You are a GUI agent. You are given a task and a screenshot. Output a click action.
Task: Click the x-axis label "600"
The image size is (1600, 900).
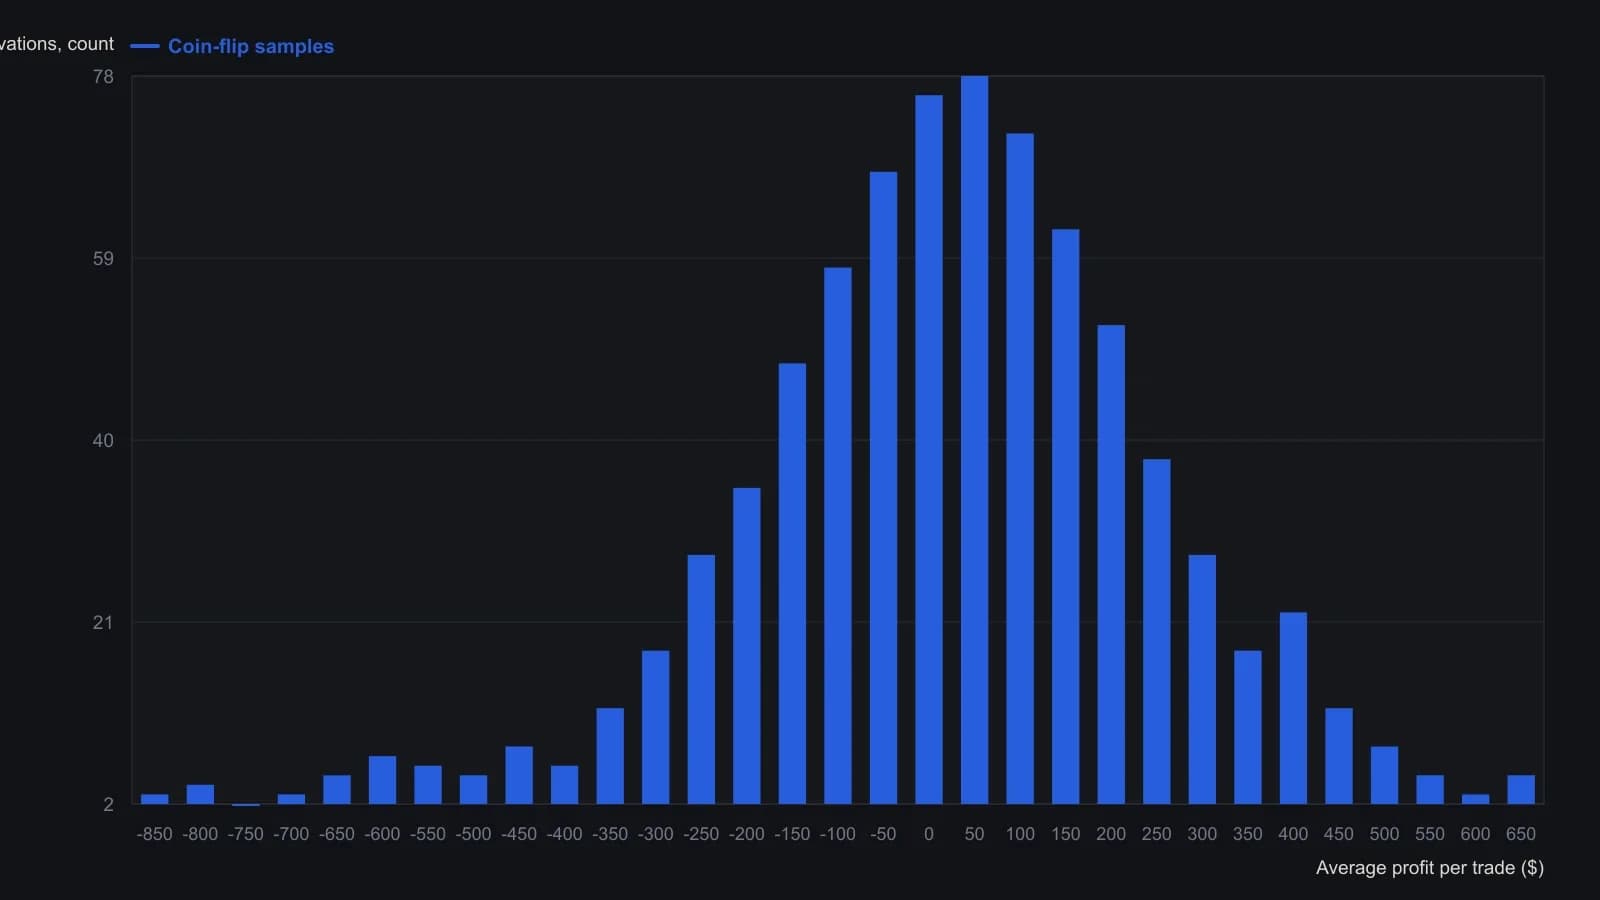[1475, 834]
